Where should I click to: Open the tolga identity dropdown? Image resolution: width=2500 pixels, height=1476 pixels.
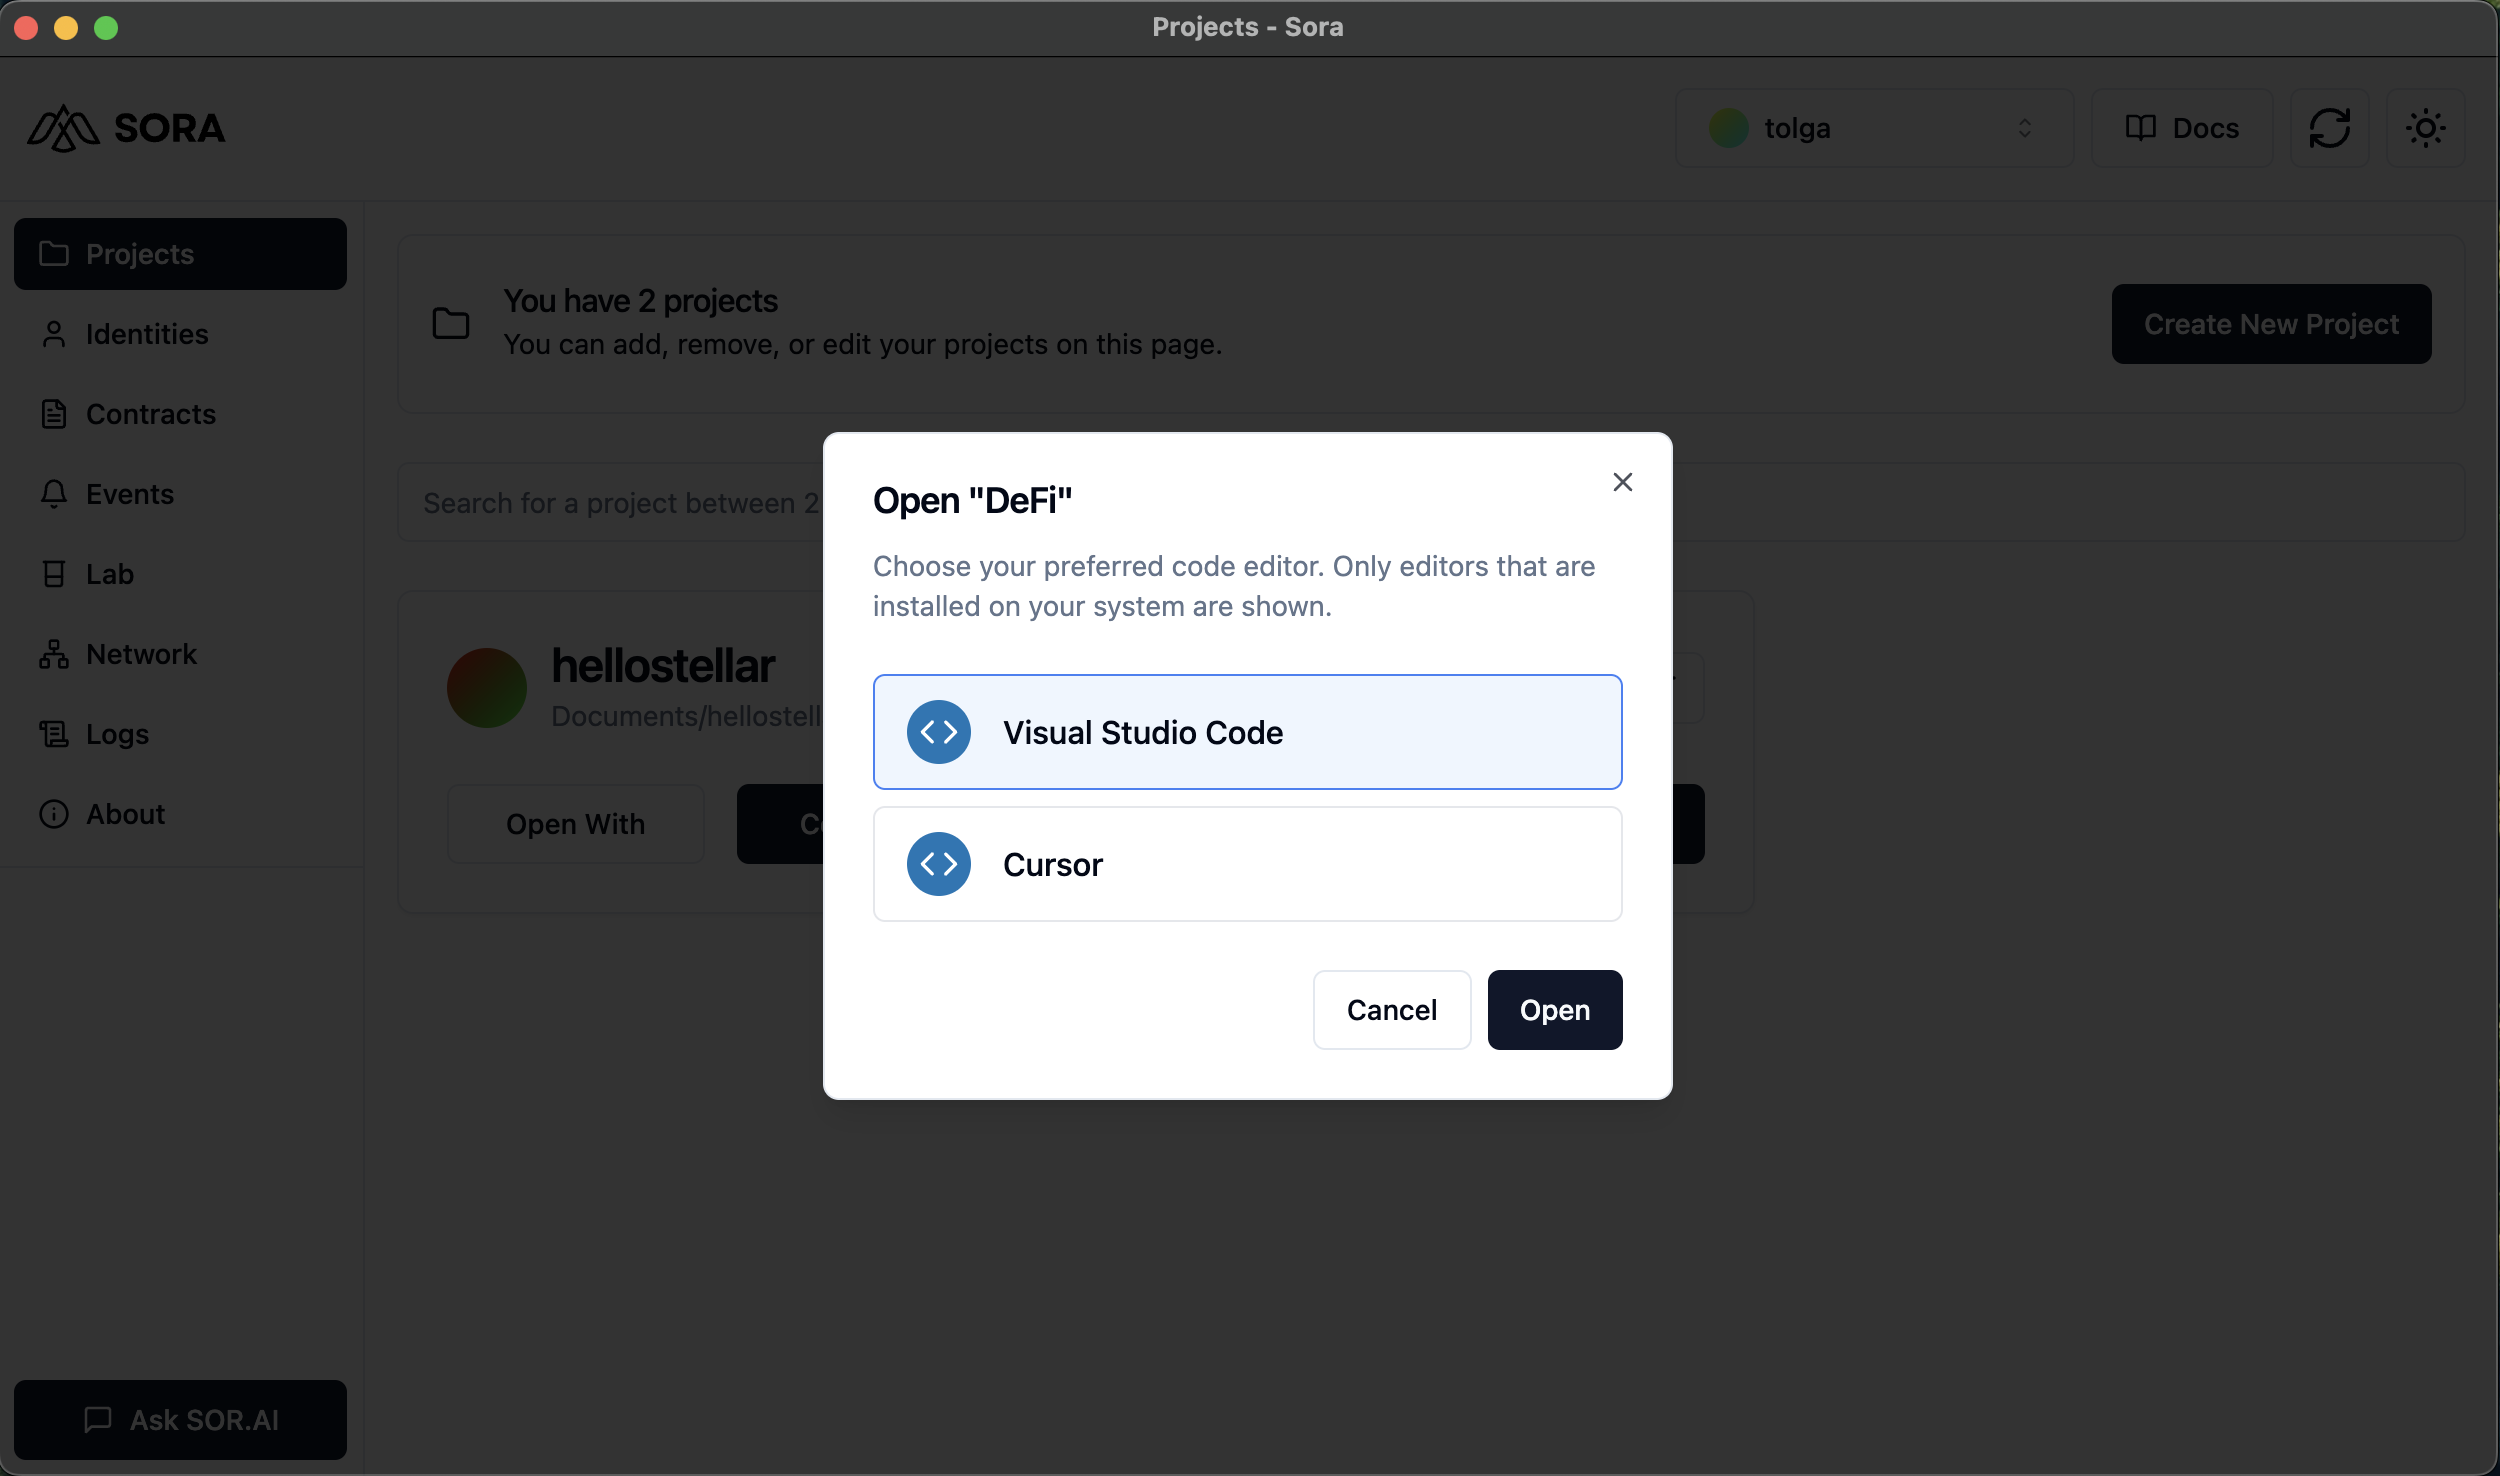pos(1874,128)
